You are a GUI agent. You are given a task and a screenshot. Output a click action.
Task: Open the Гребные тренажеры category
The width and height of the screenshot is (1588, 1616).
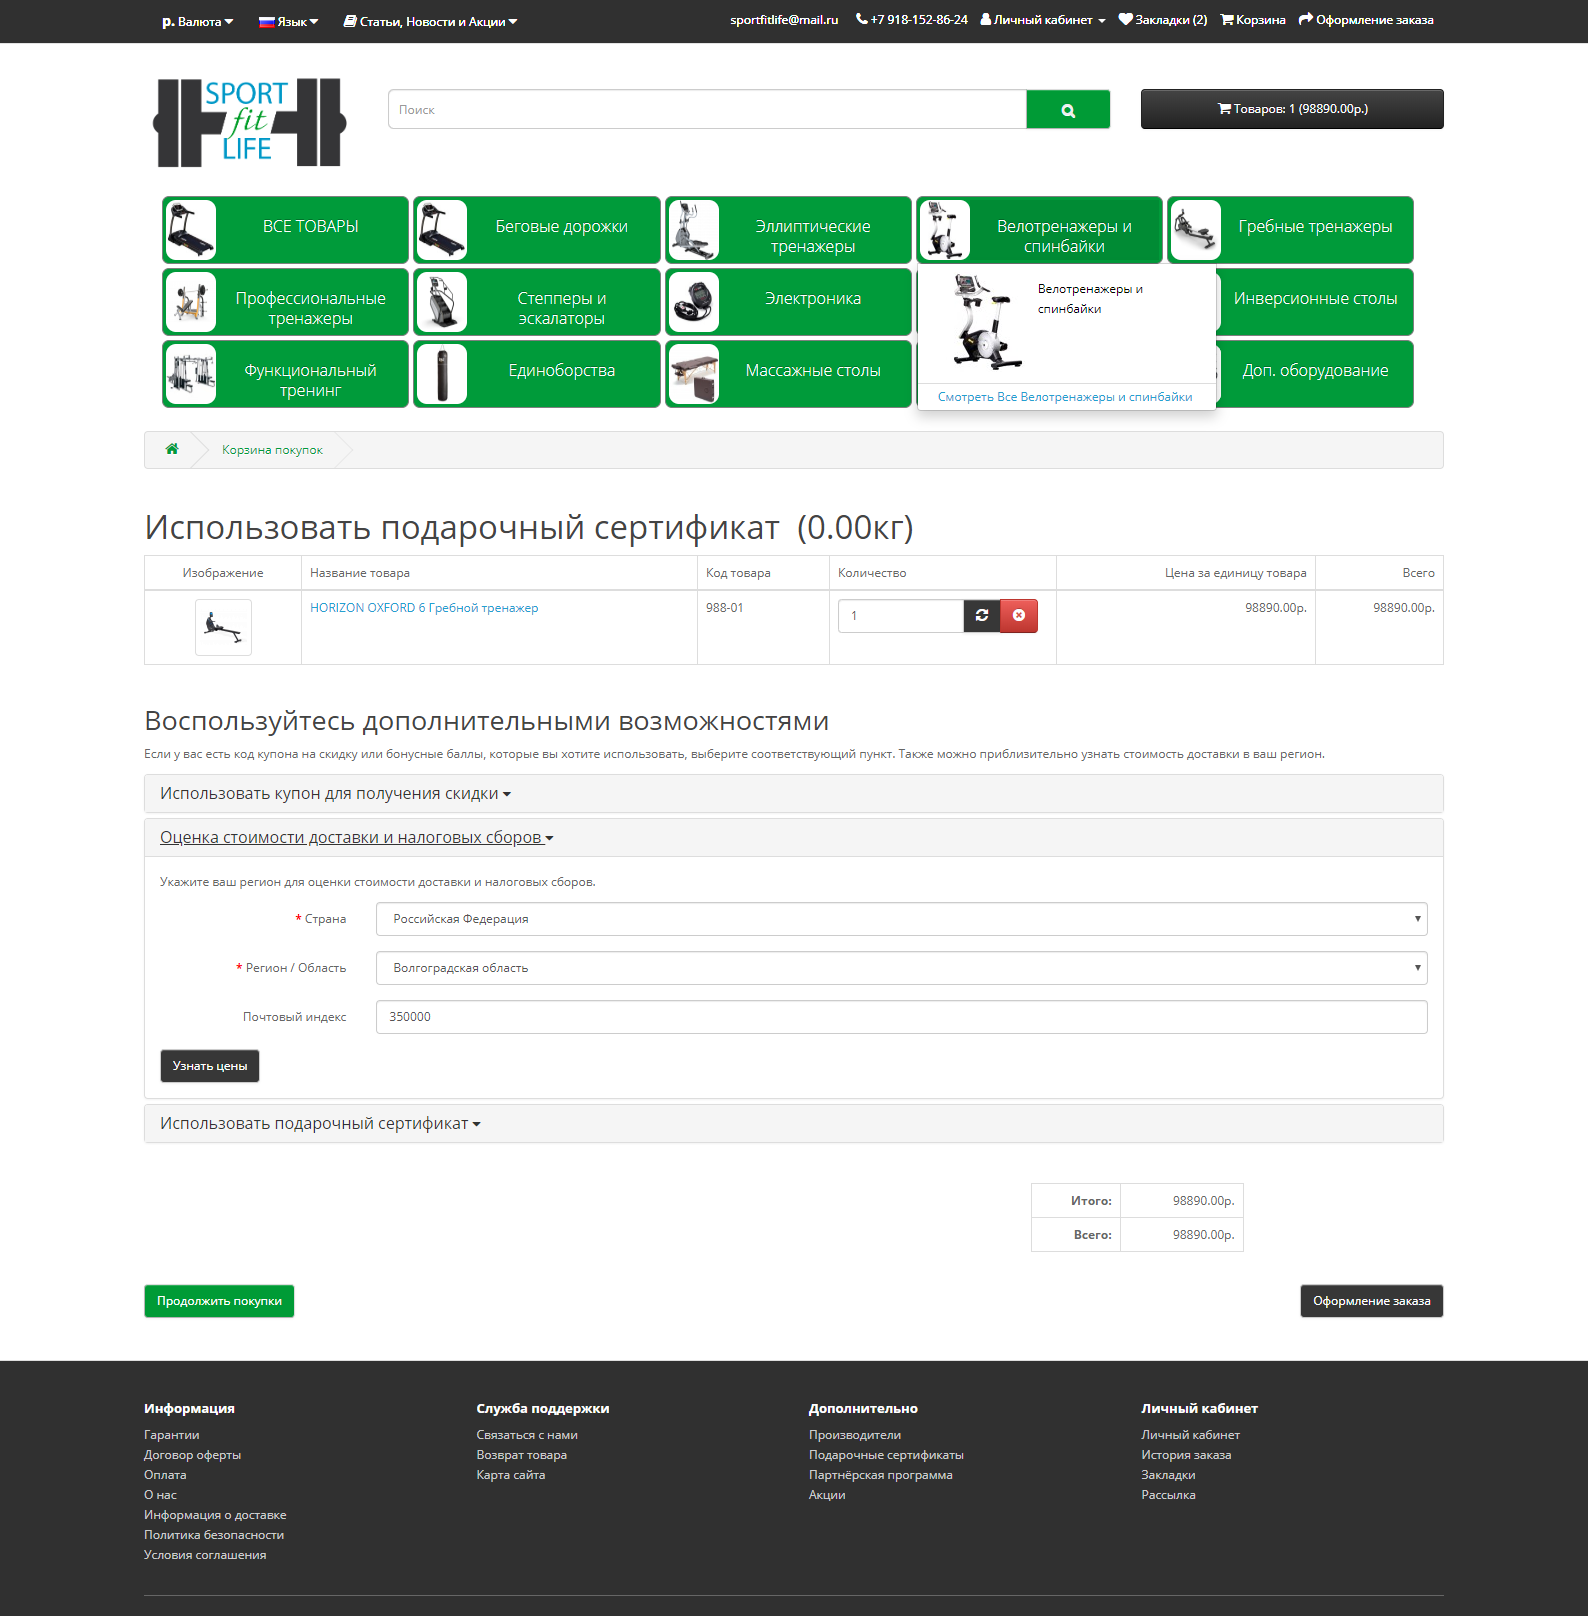tap(1291, 230)
